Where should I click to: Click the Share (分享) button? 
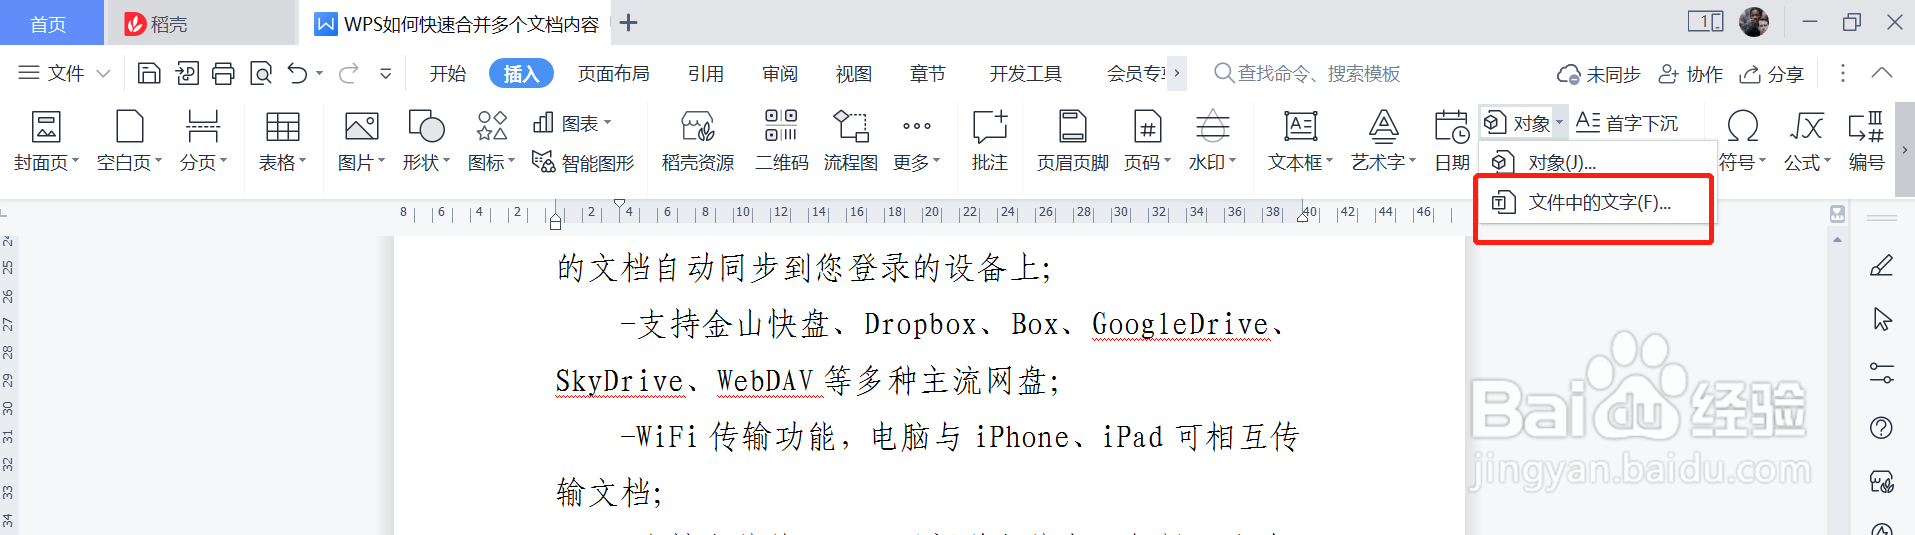[x=1771, y=74]
